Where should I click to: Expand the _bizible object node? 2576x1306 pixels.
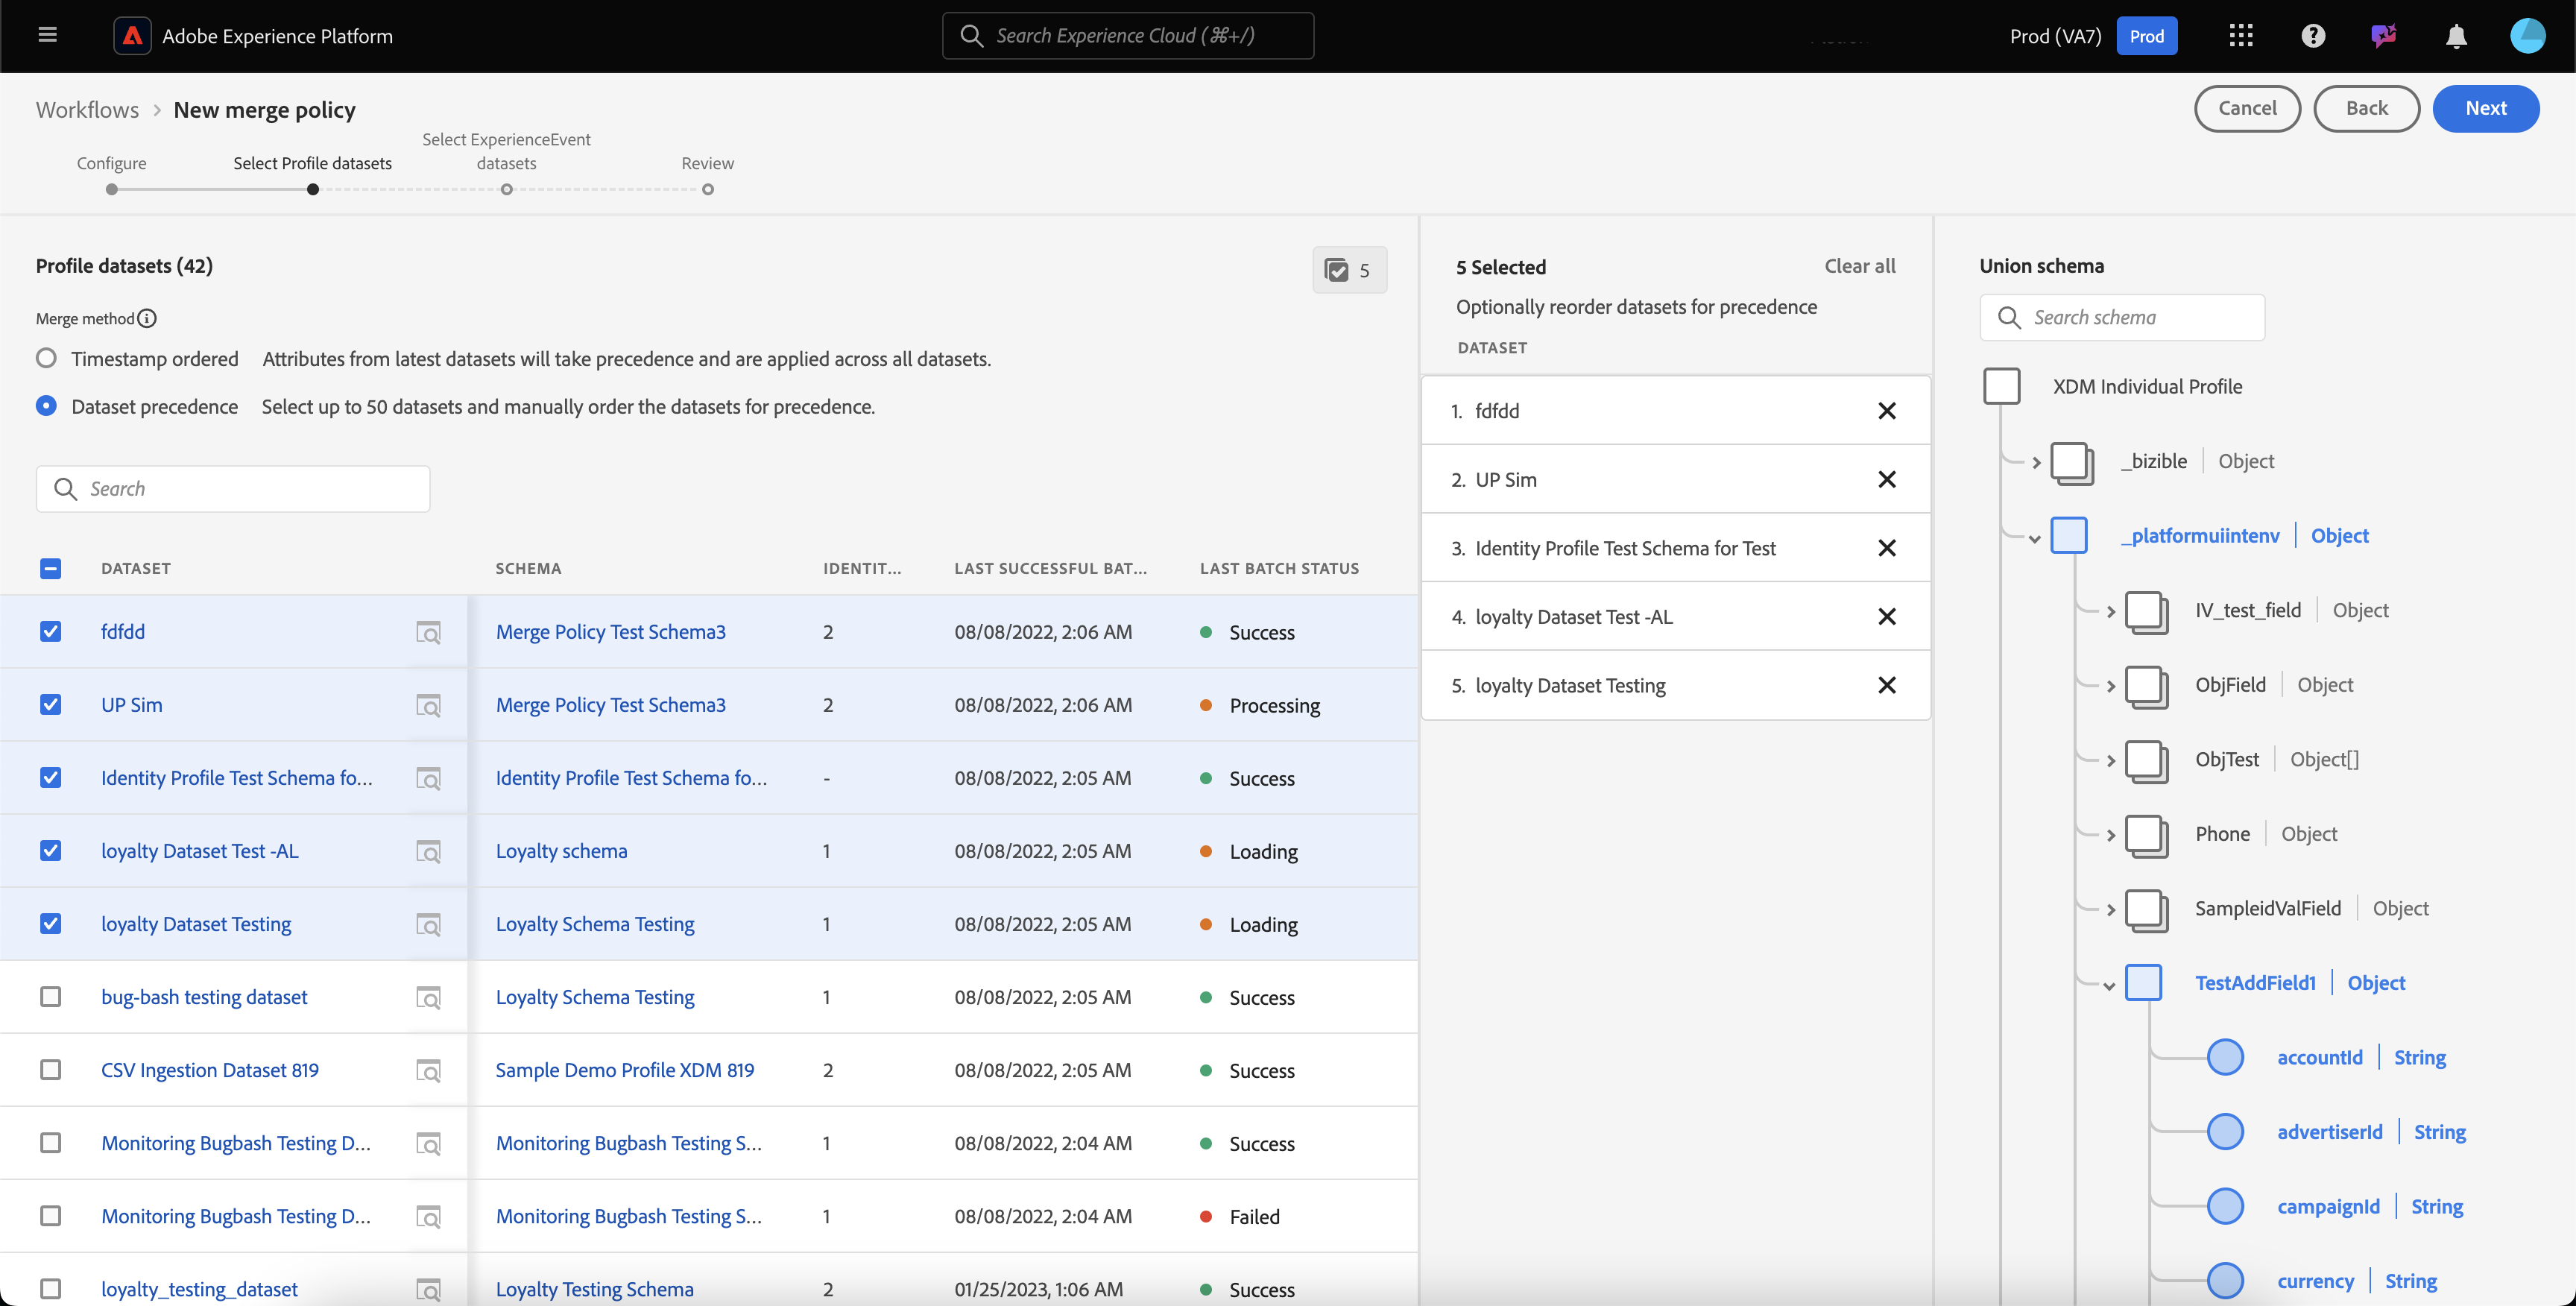click(x=2036, y=462)
